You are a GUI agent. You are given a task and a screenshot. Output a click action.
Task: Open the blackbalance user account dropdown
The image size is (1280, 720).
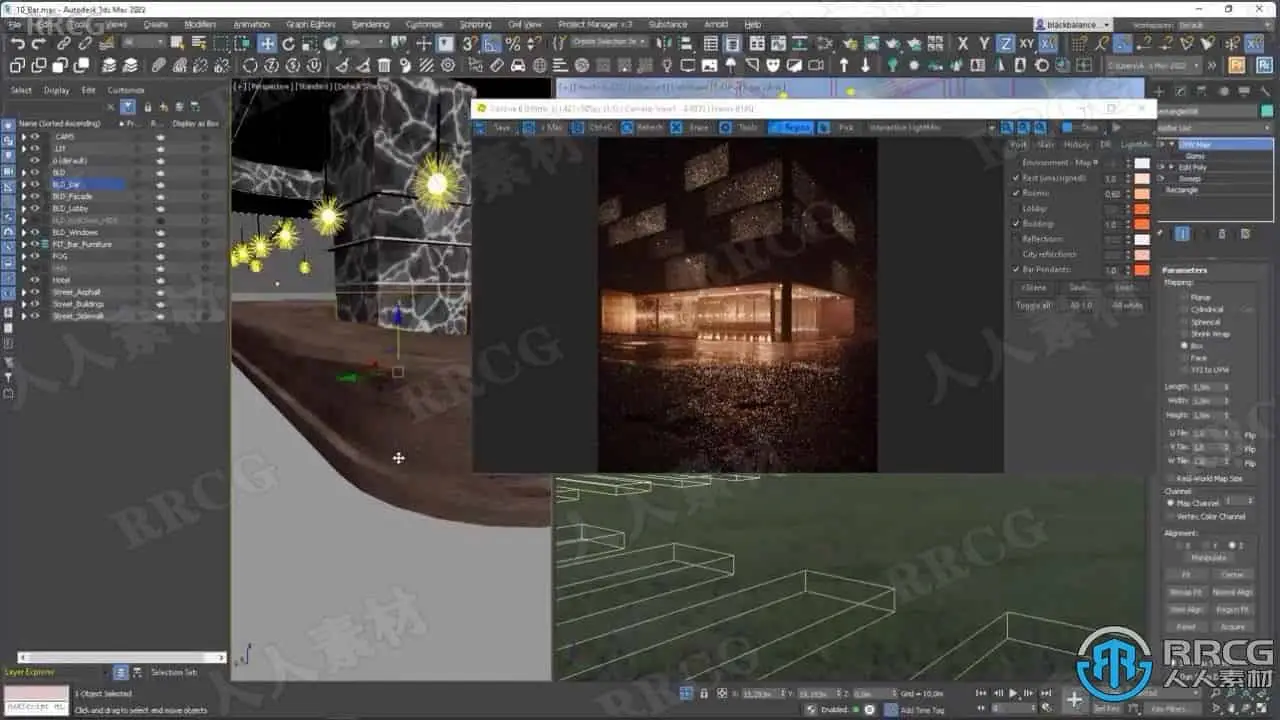click(1074, 24)
